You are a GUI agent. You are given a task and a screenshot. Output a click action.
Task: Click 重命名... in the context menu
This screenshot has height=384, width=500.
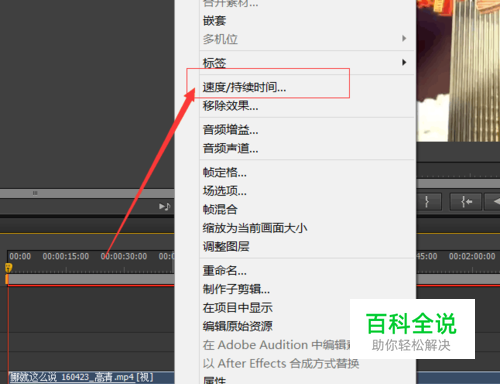(x=225, y=271)
